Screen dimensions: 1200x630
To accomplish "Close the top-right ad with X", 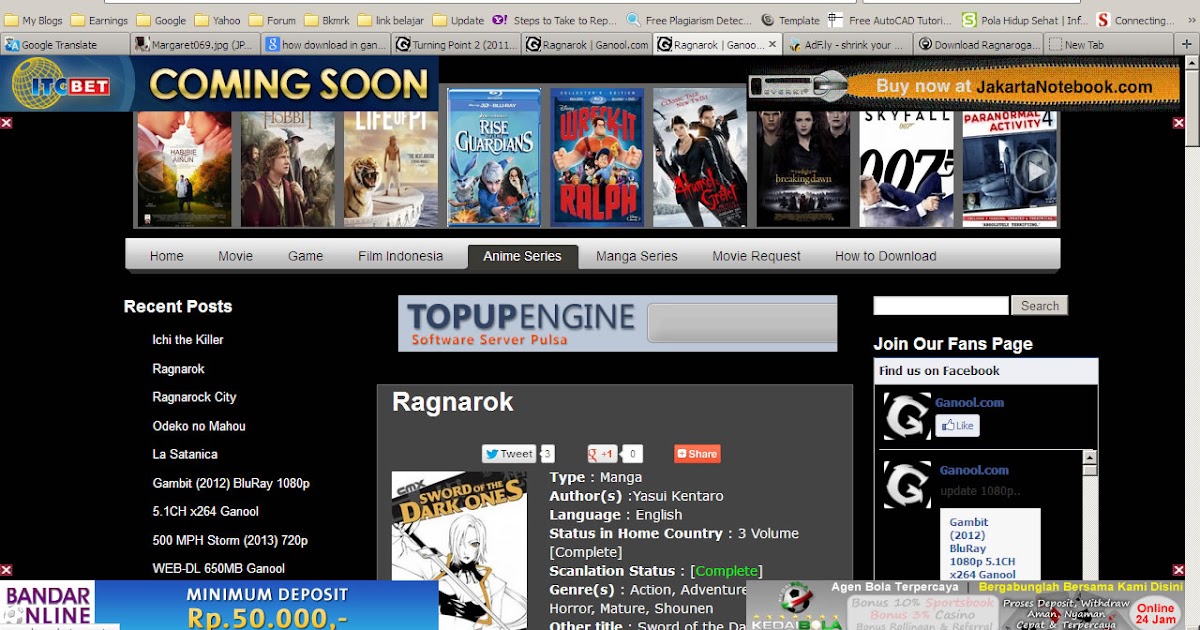I will click(1178, 123).
